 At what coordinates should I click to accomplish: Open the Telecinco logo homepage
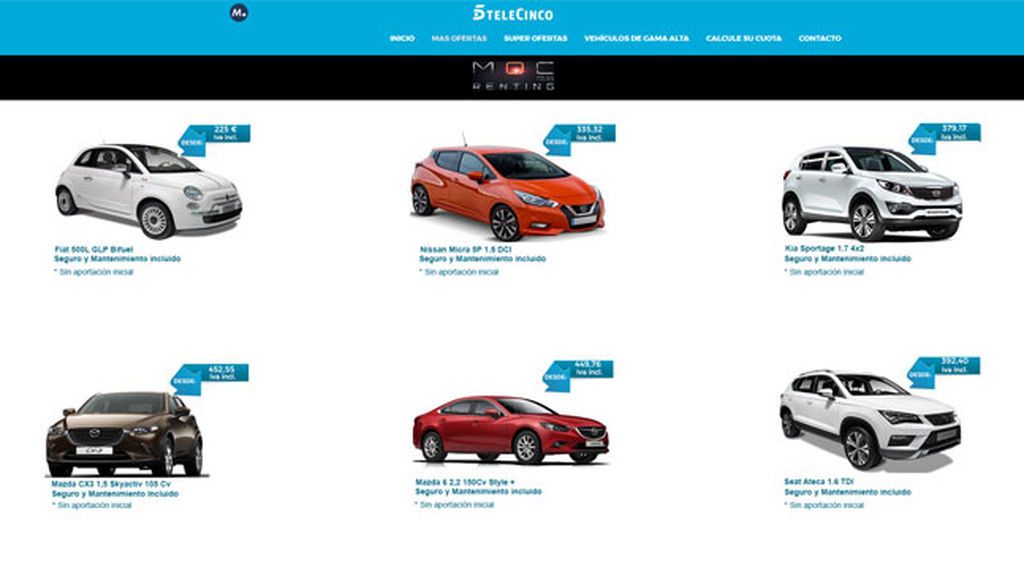pyautogui.click(x=513, y=13)
